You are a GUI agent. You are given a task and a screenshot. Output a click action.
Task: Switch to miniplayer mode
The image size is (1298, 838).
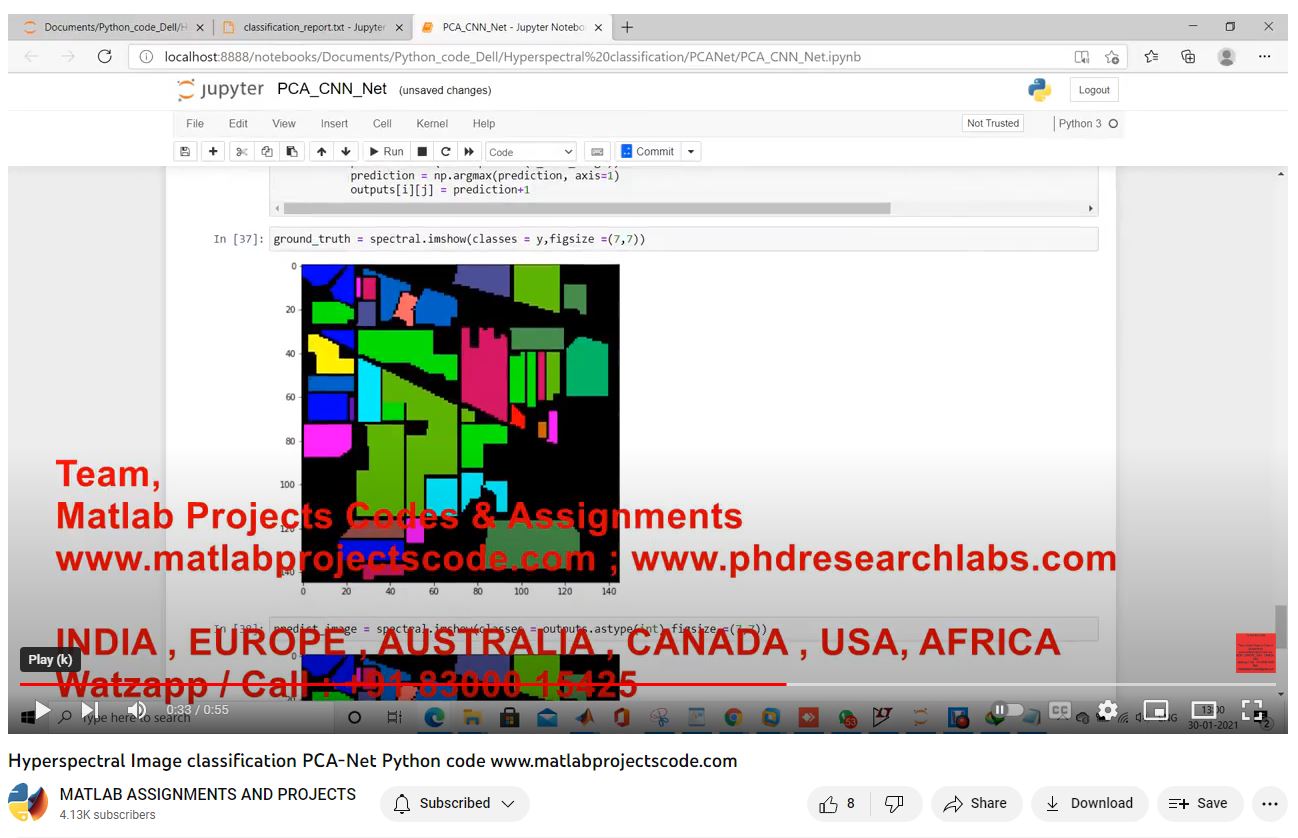coord(1155,710)
